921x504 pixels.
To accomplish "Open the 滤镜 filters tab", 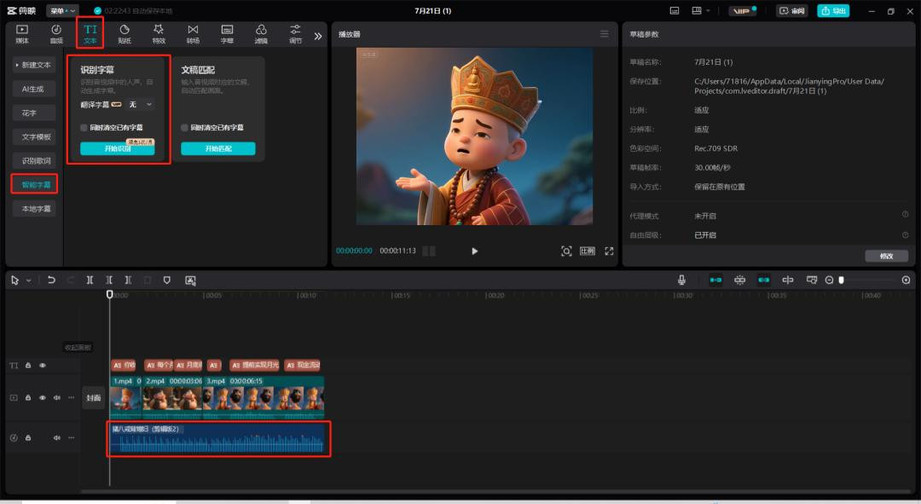I will coord(261,34).
